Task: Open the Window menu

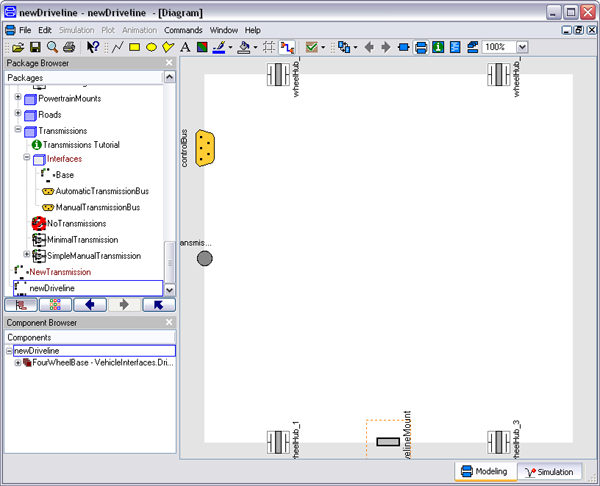Action: point(223,31)
